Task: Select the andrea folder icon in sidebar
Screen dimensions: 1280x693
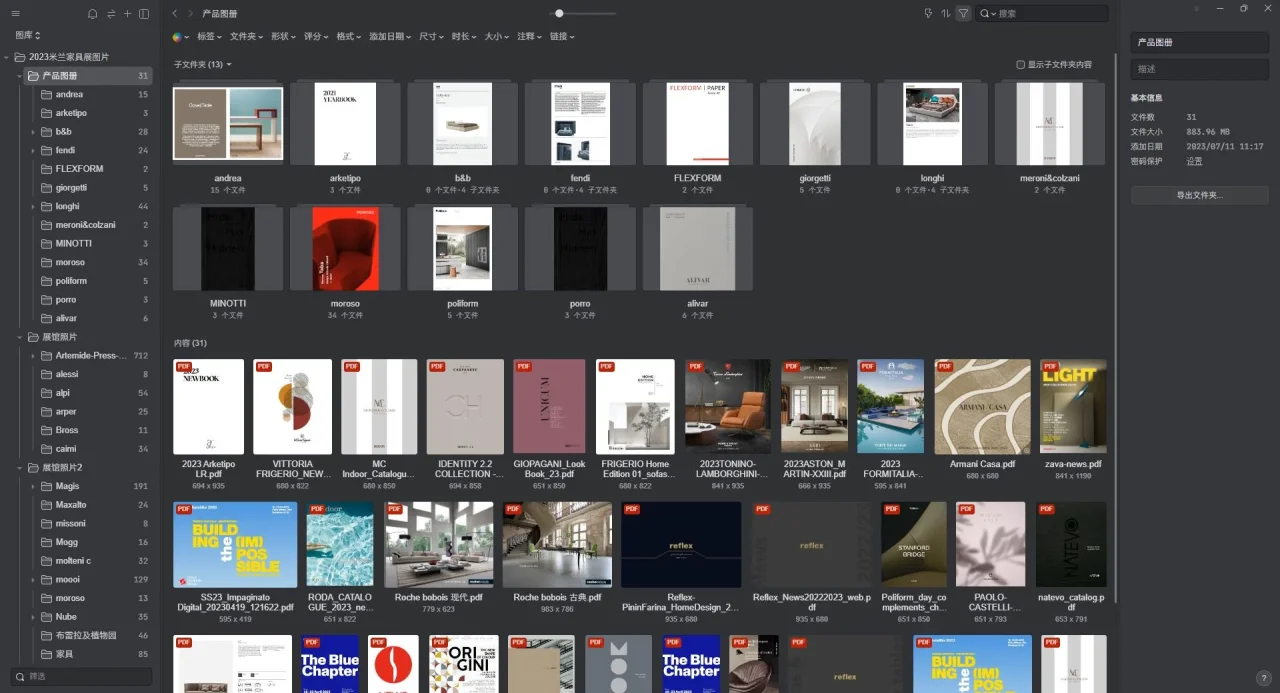Action: point(47,94)
